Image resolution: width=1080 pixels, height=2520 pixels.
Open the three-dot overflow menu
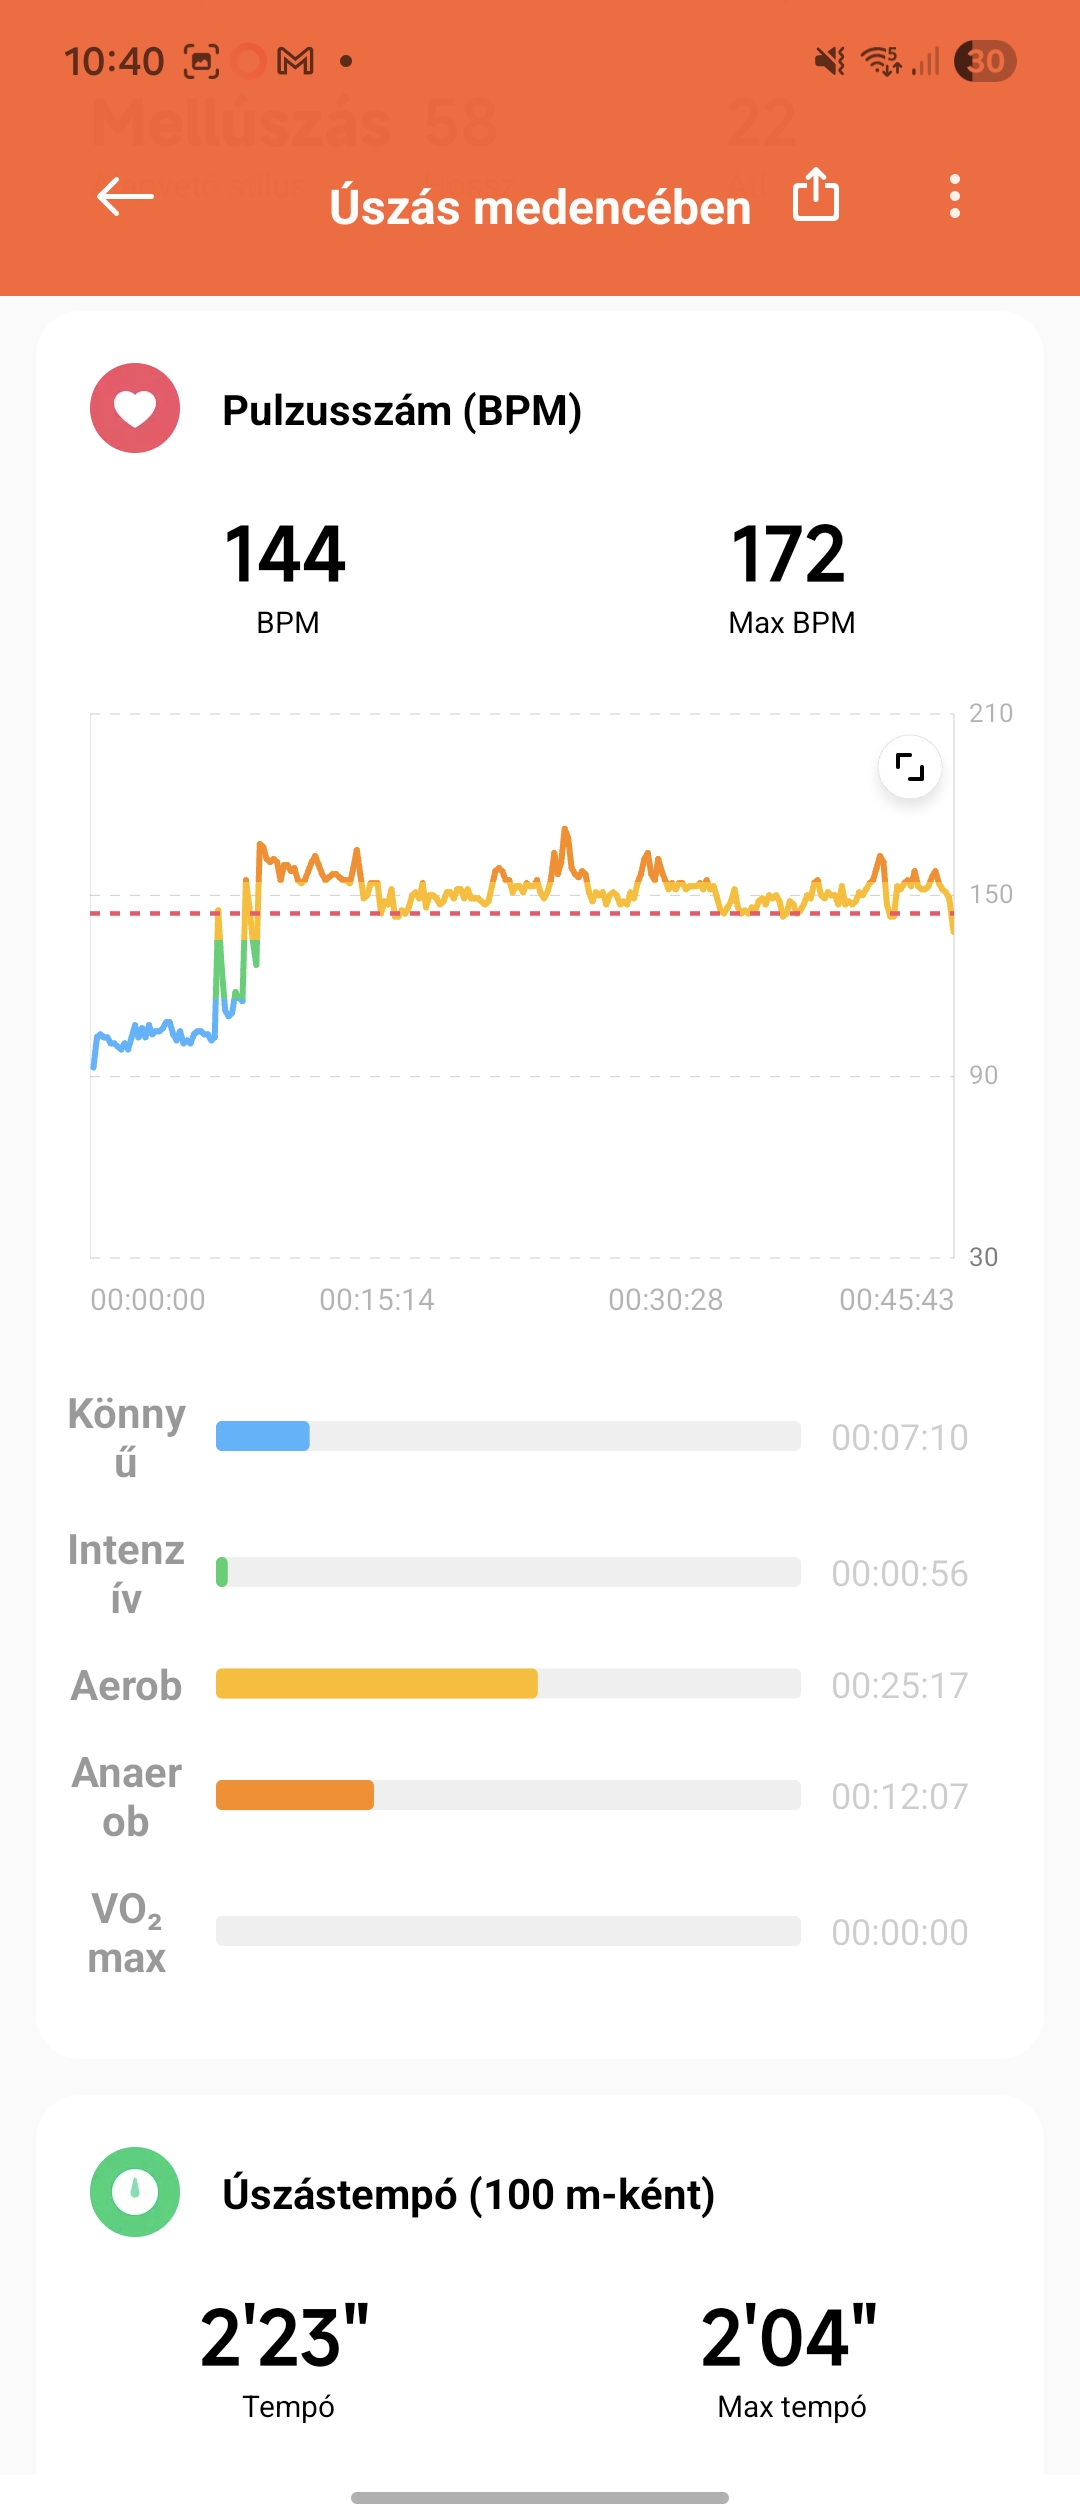pos(955,196)
